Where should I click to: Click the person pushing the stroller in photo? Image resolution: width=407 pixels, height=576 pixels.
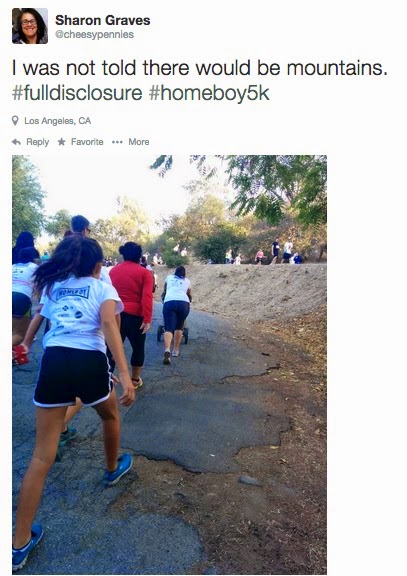click(x=176, y=314)
